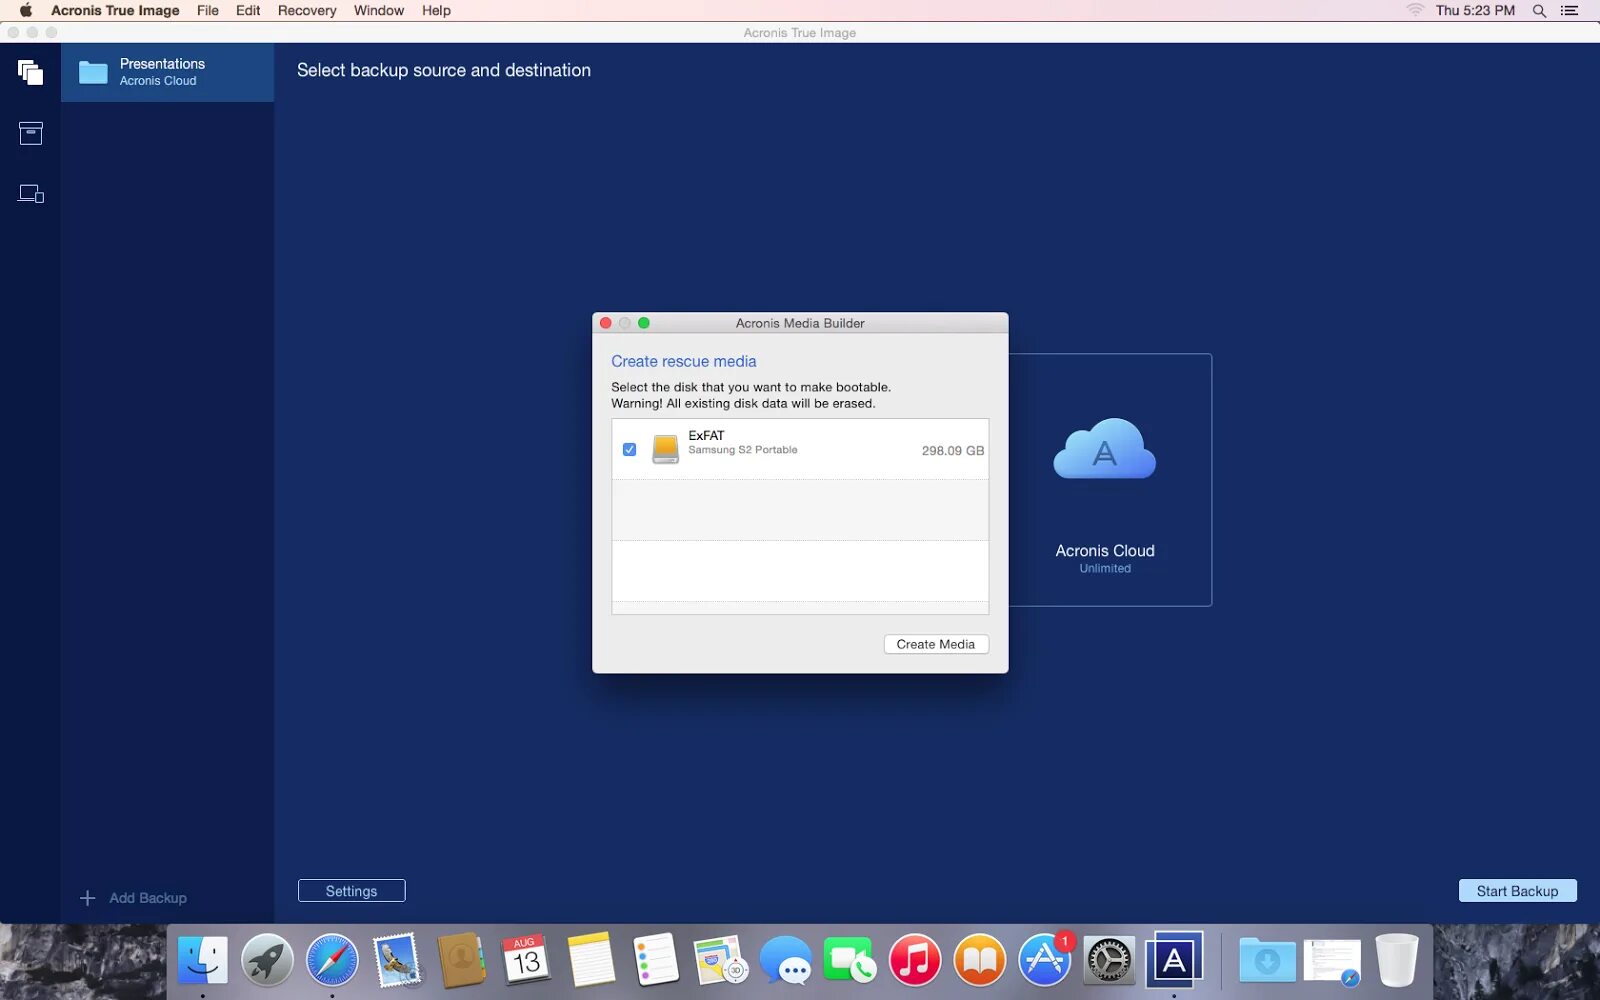This screenshot has width=1600, height=1000.
Task: Open Messages from the Dock
Action: click(785, 961)
